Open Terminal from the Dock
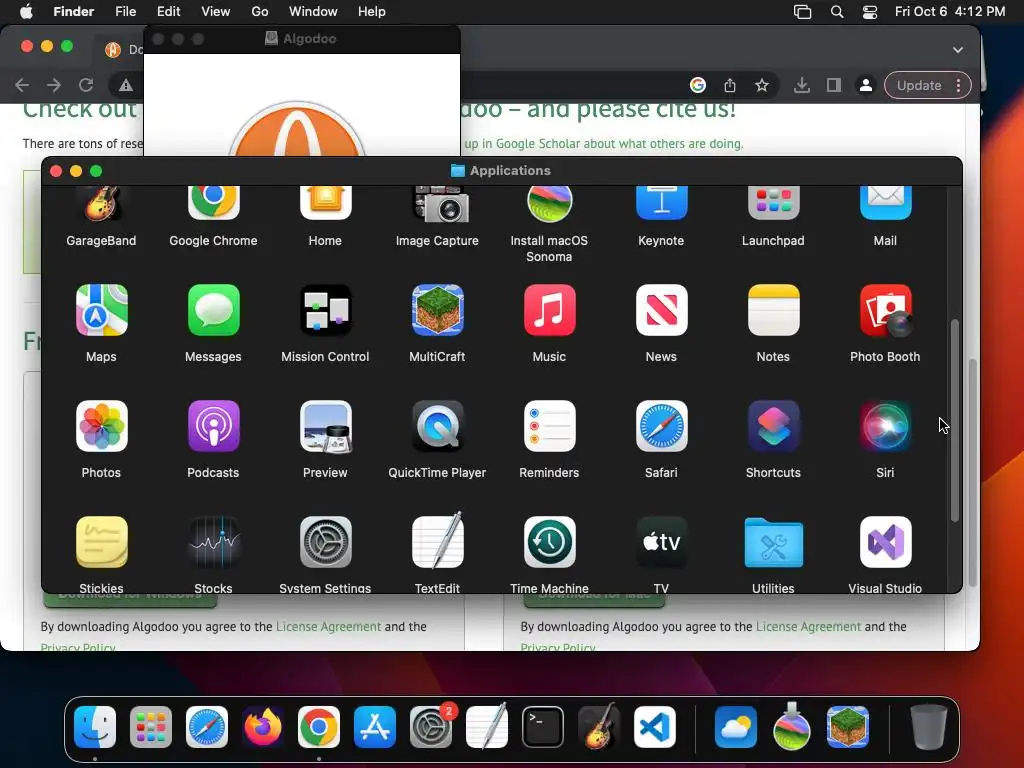Screen dimensions: 1024x768 (x=543, y=728)
